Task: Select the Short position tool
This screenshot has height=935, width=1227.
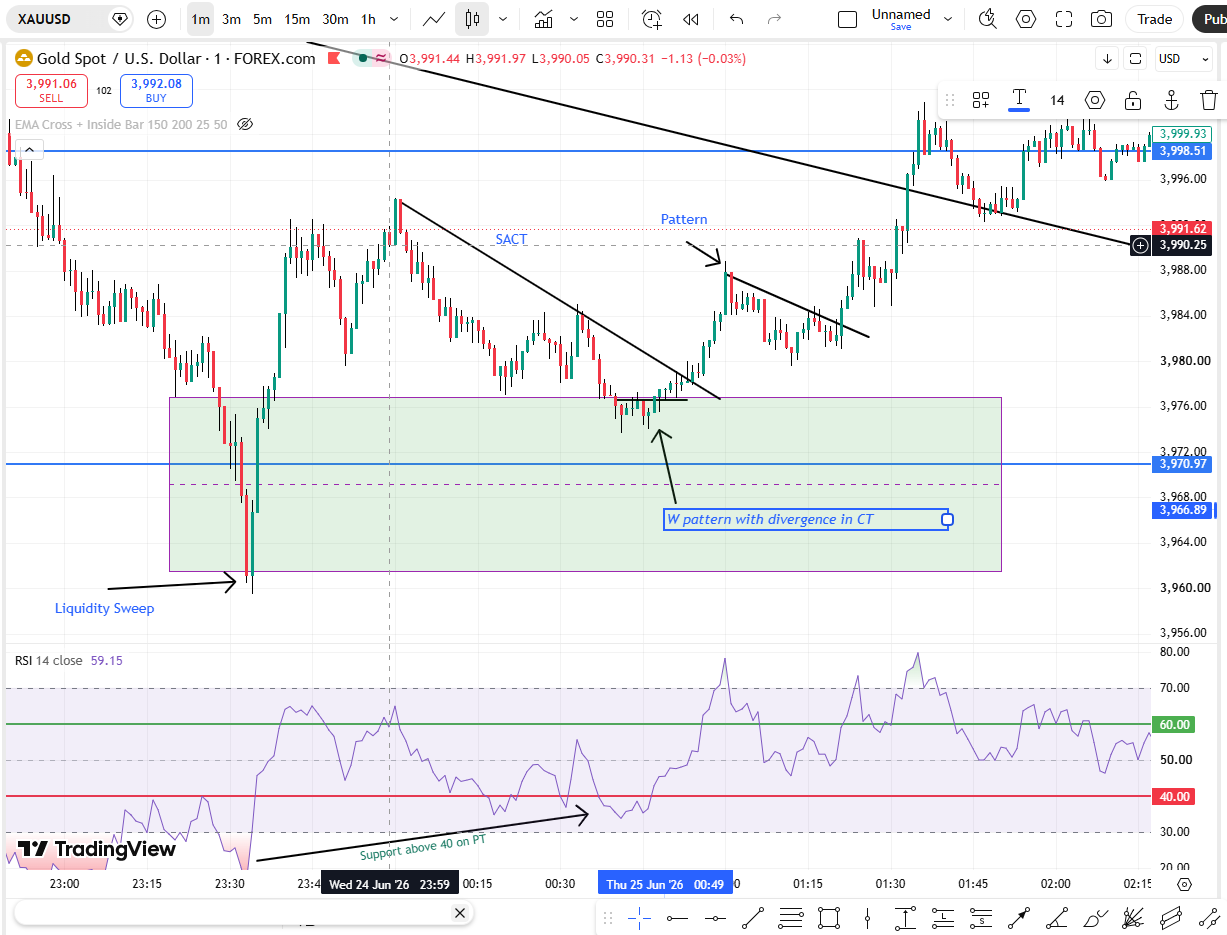Action: point(982,917)
